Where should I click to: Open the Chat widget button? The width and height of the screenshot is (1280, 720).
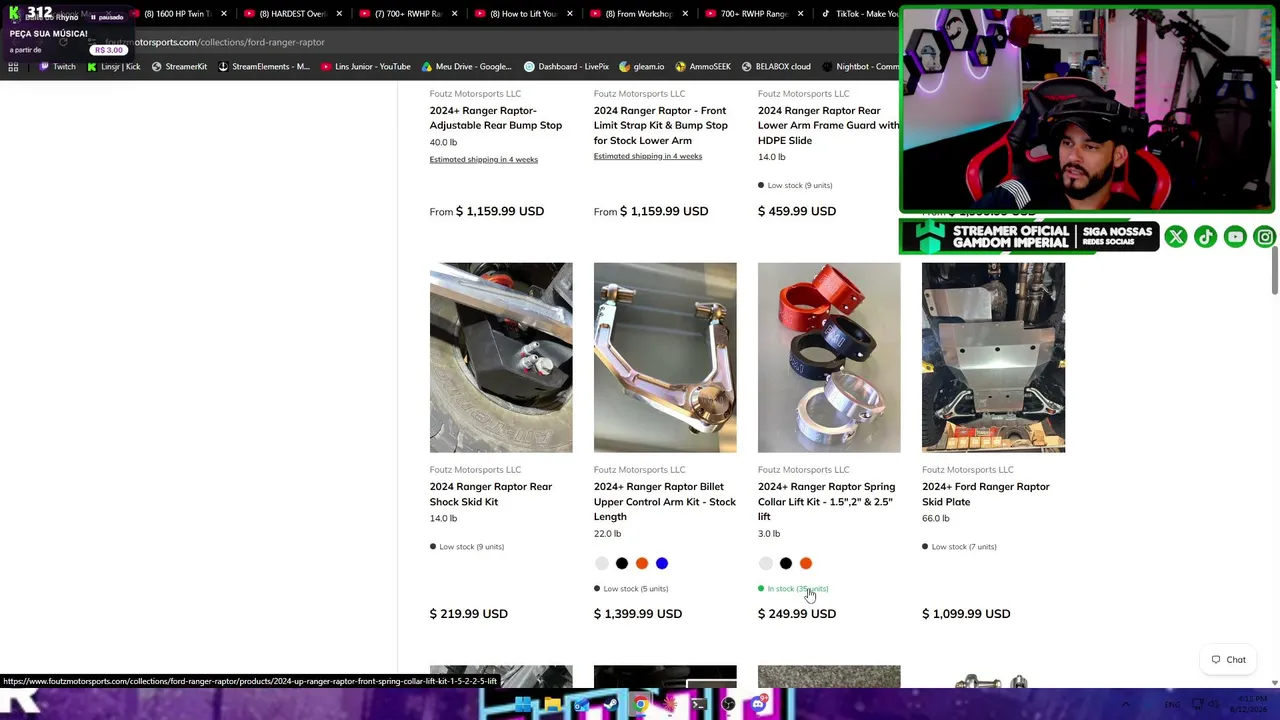(1229, 660)
